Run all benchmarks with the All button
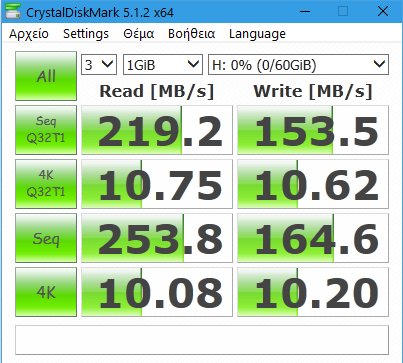Image resolution: width=403 pixels, height=363 pixels. (46, 76)
